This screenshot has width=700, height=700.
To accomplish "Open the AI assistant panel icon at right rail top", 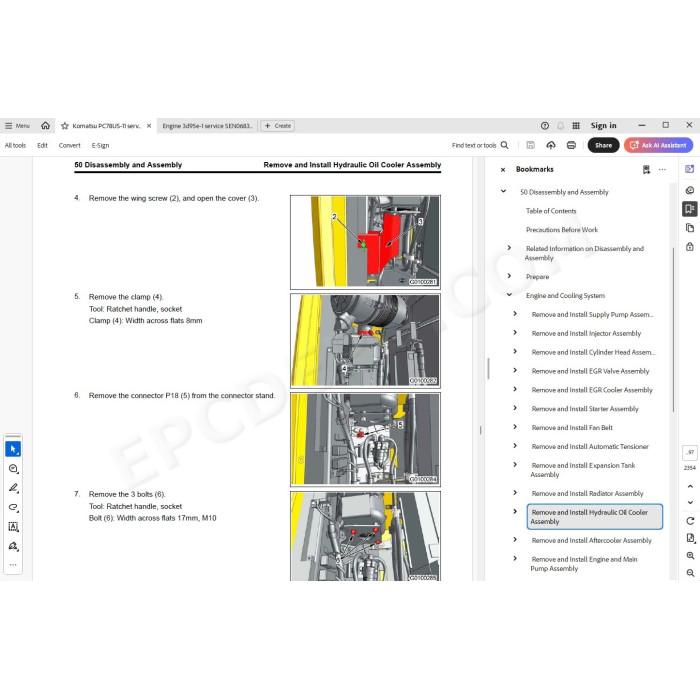I will pyautogui.click(x=690, y=169).
